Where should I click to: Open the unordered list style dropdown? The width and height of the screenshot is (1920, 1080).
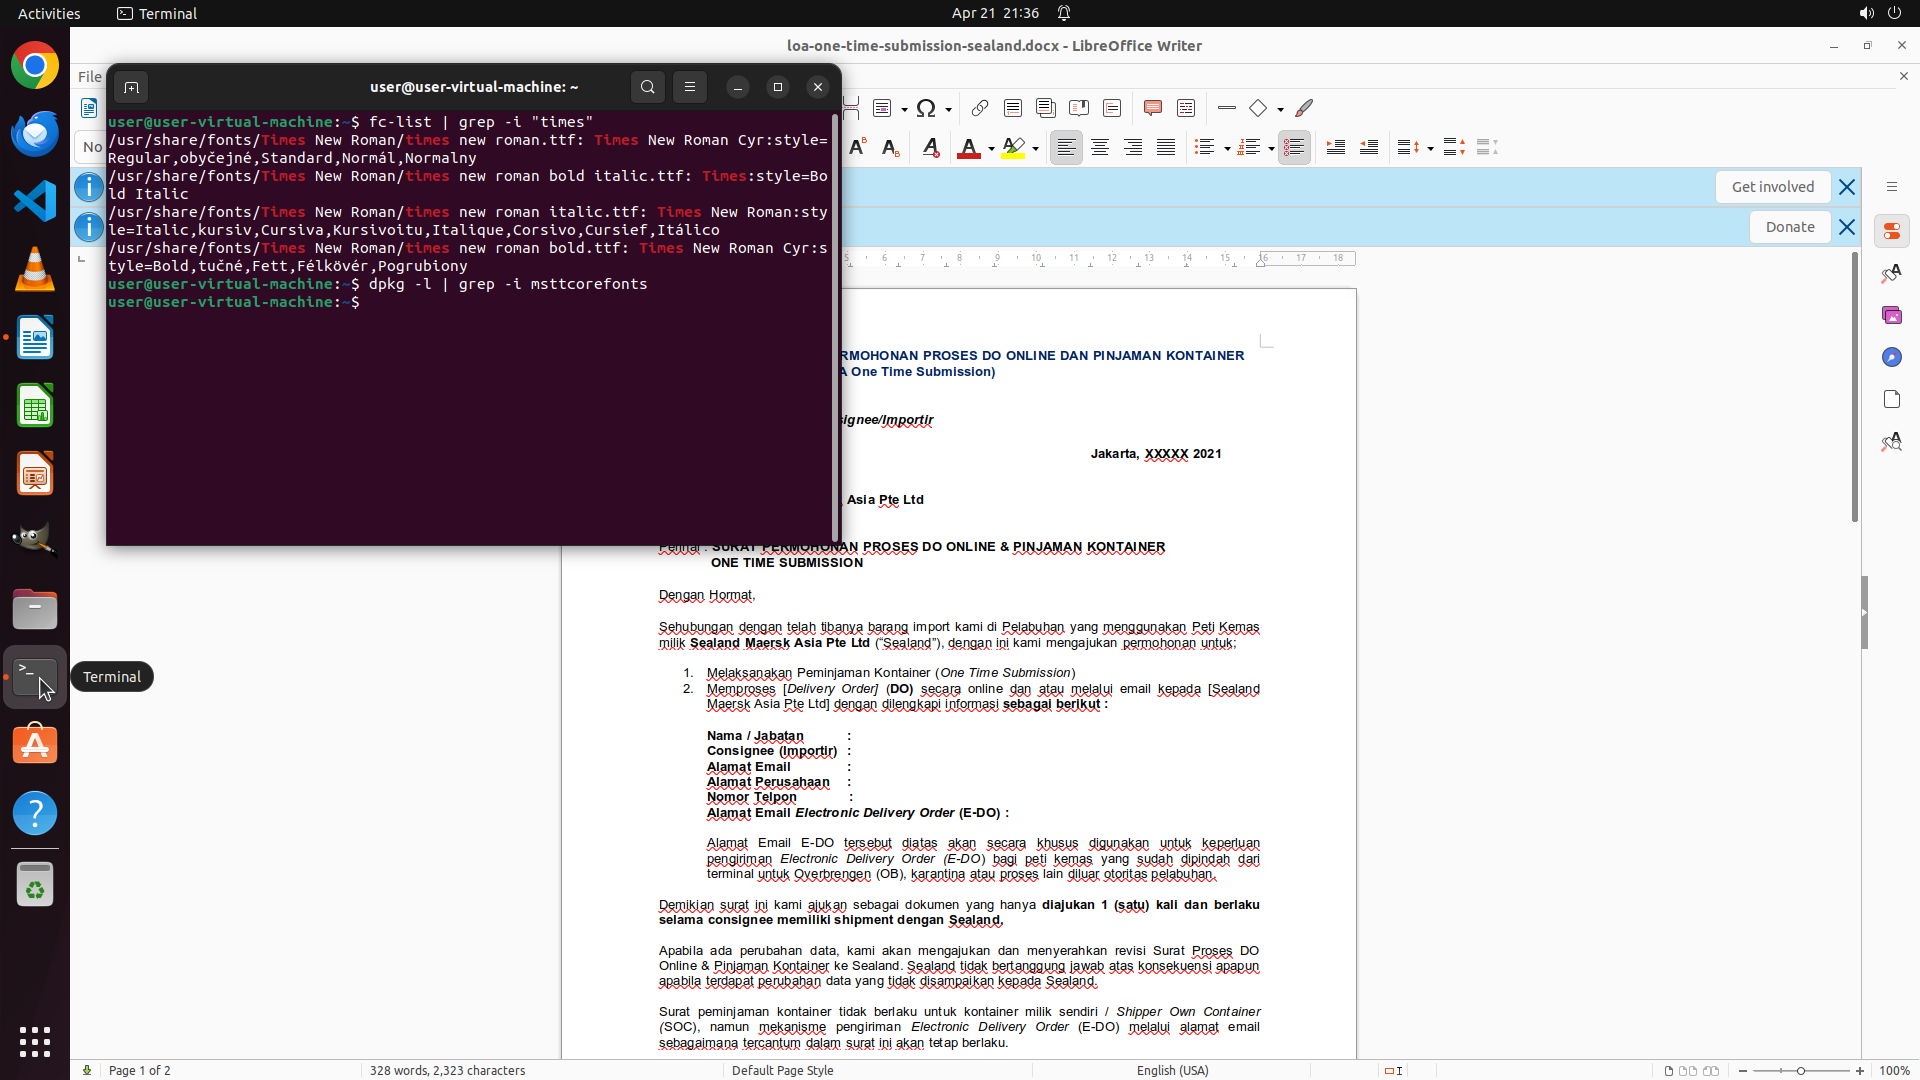(1227, 149)
